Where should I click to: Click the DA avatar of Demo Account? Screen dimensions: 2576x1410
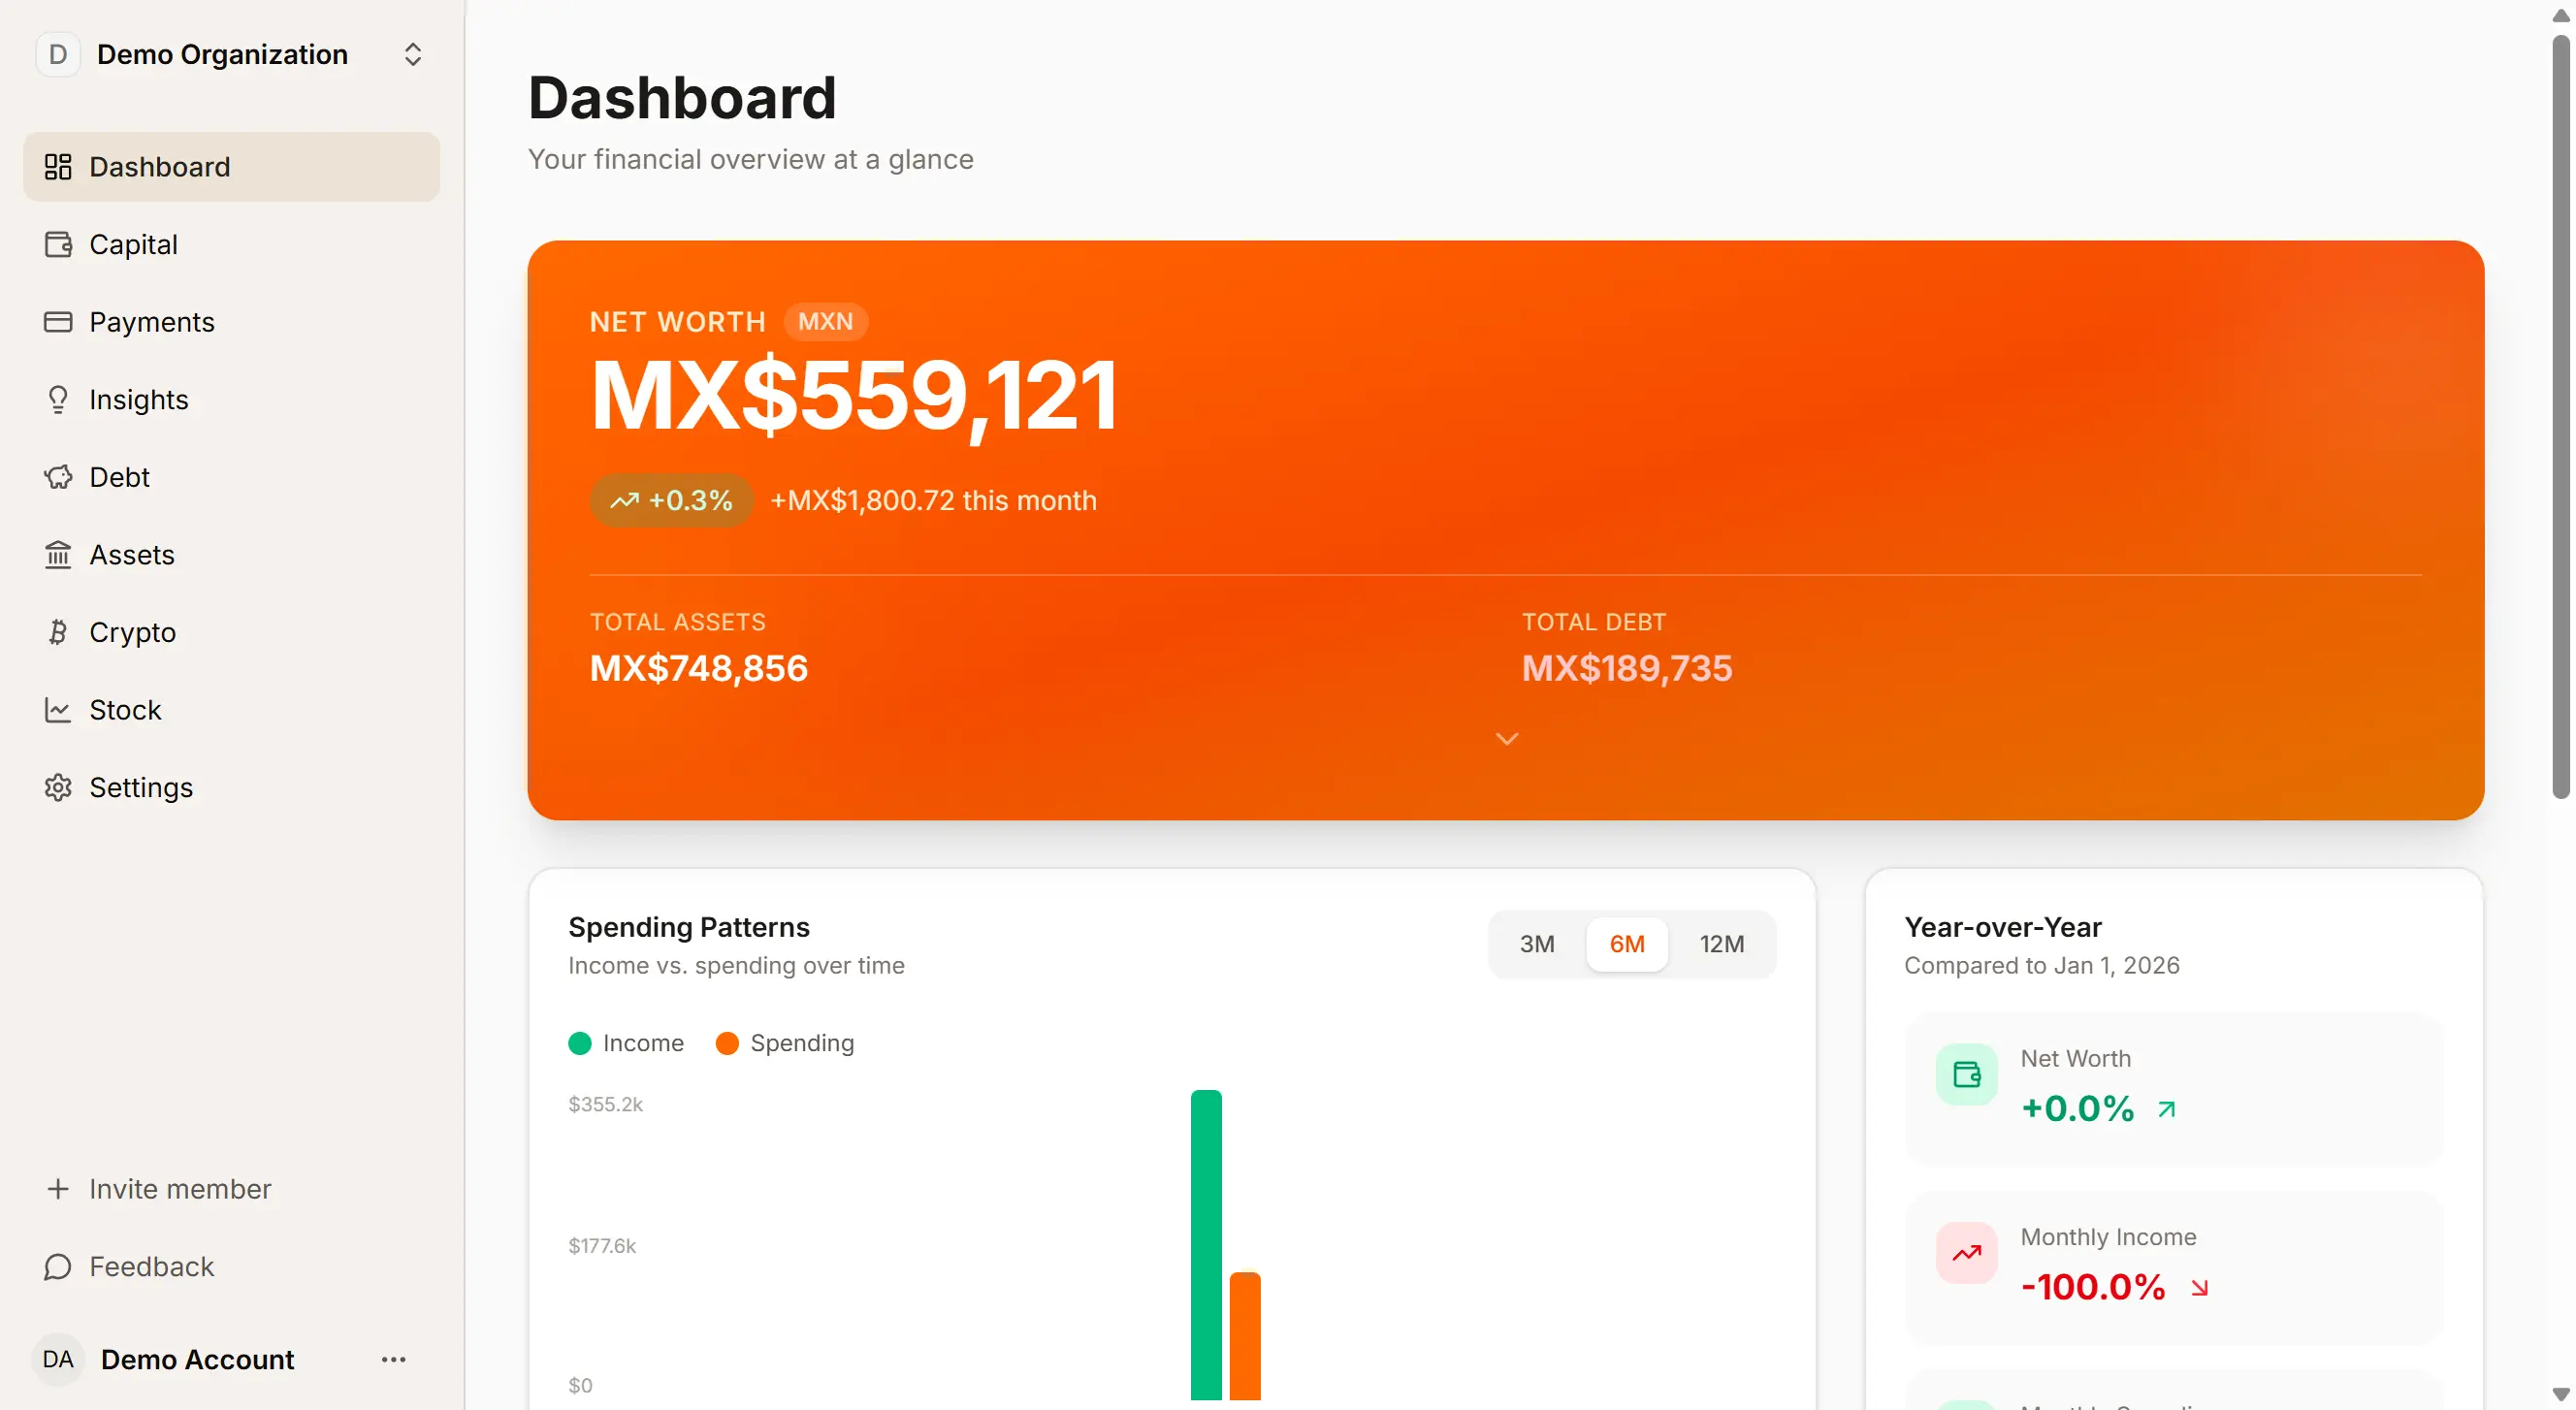point(58,1360)
